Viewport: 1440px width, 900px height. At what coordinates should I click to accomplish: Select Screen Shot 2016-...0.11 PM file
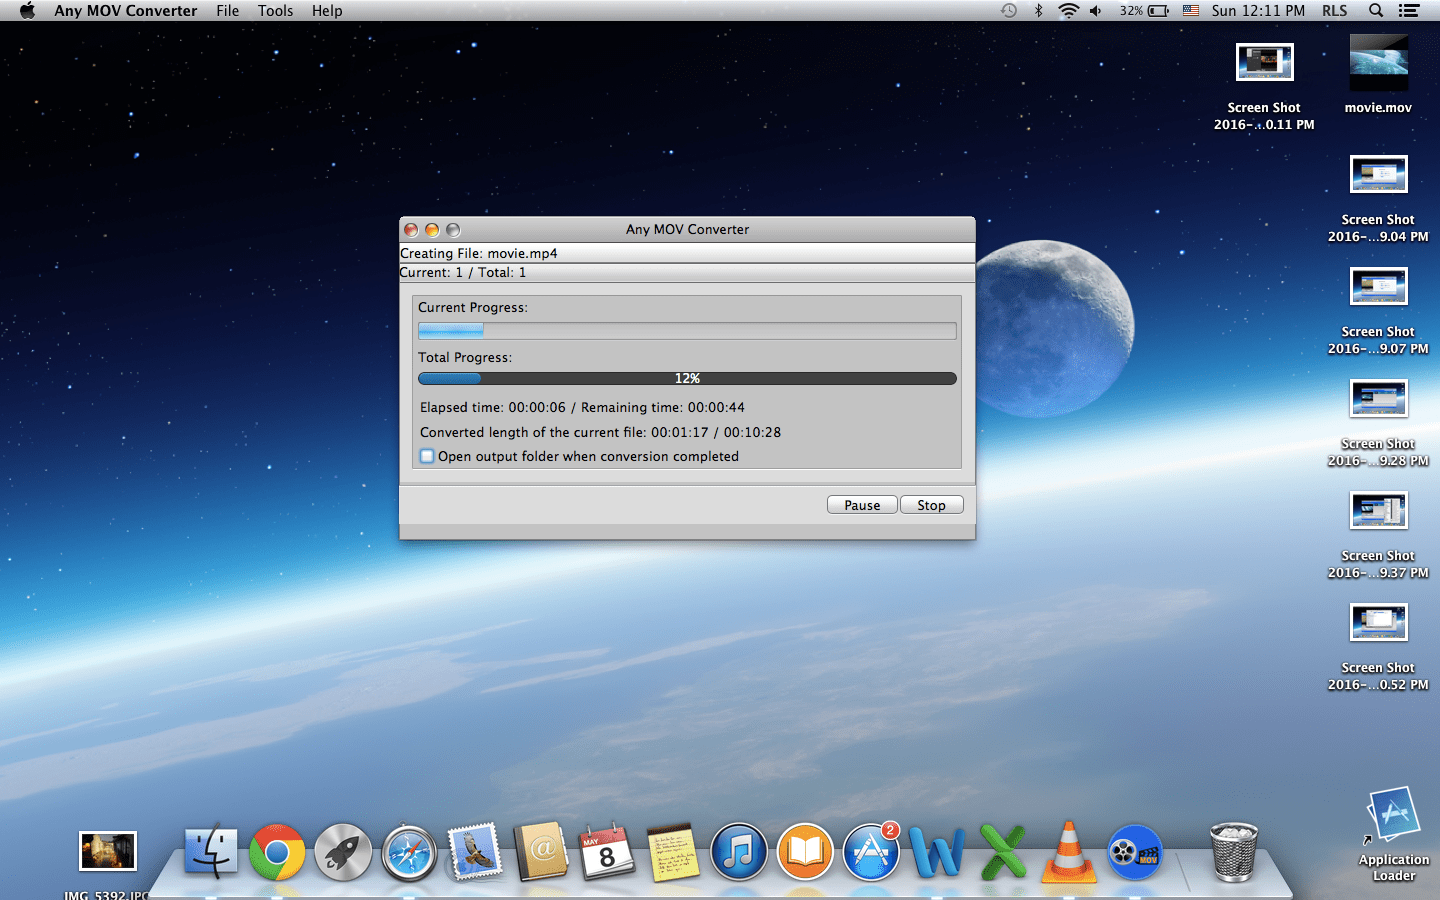(x=1264, y=87)
